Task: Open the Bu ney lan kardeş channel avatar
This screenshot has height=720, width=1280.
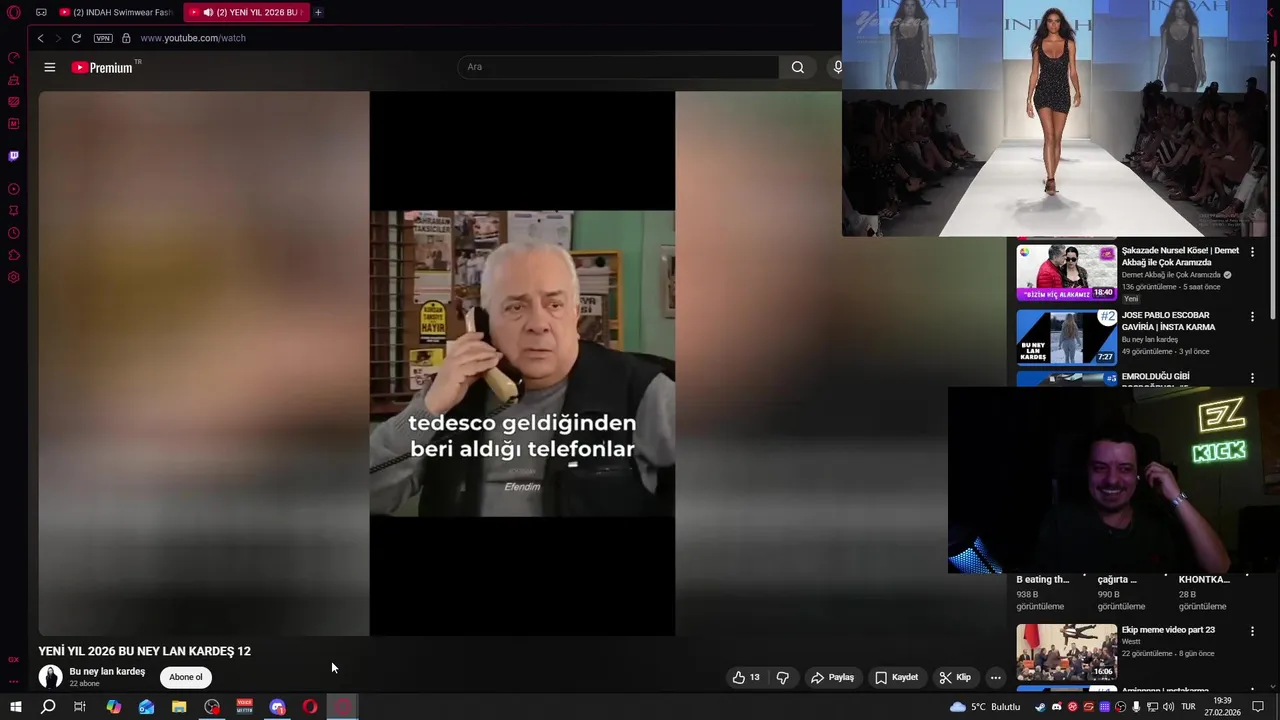Action: point(50,677)
